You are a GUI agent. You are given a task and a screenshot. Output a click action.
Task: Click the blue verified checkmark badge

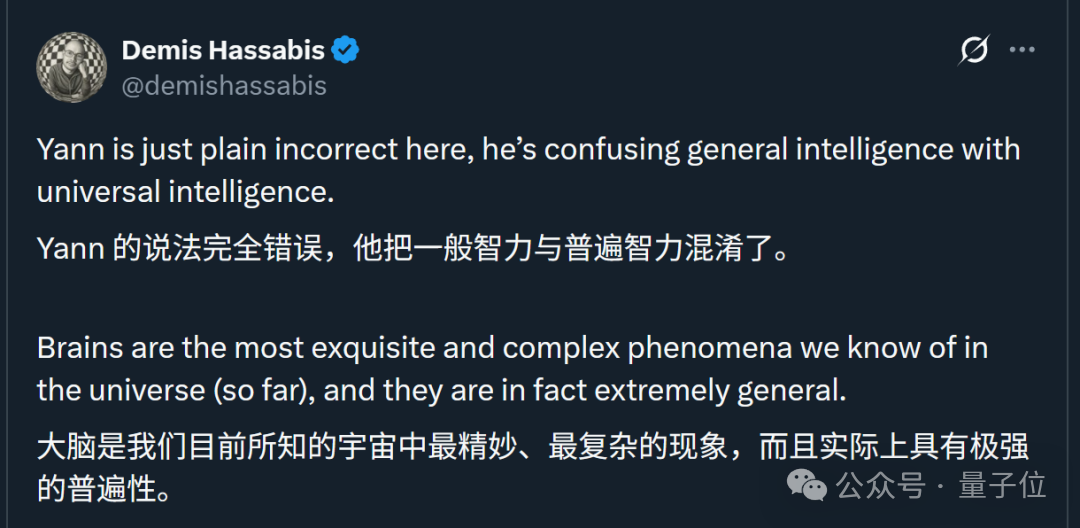(x=345, y=50)
